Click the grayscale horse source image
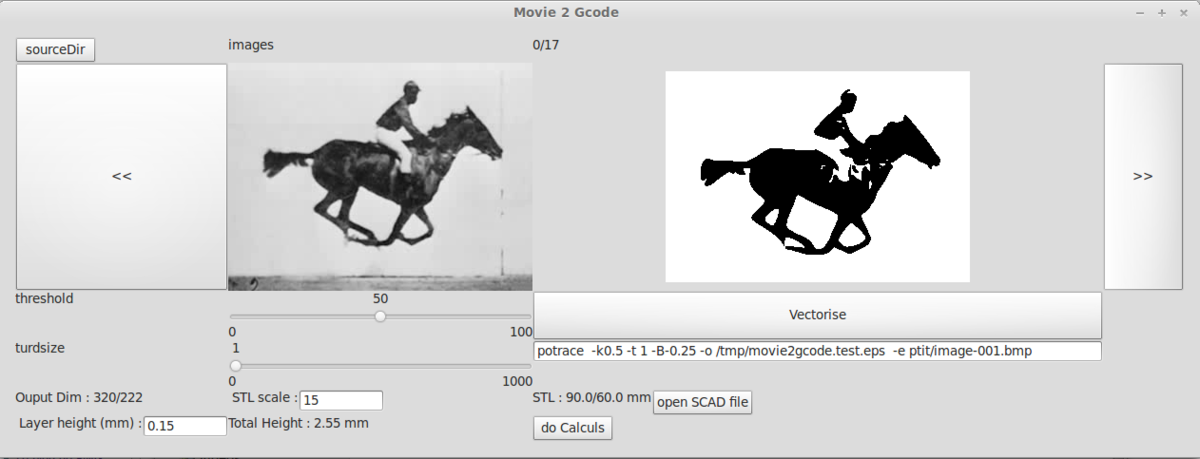 [380, 177]
